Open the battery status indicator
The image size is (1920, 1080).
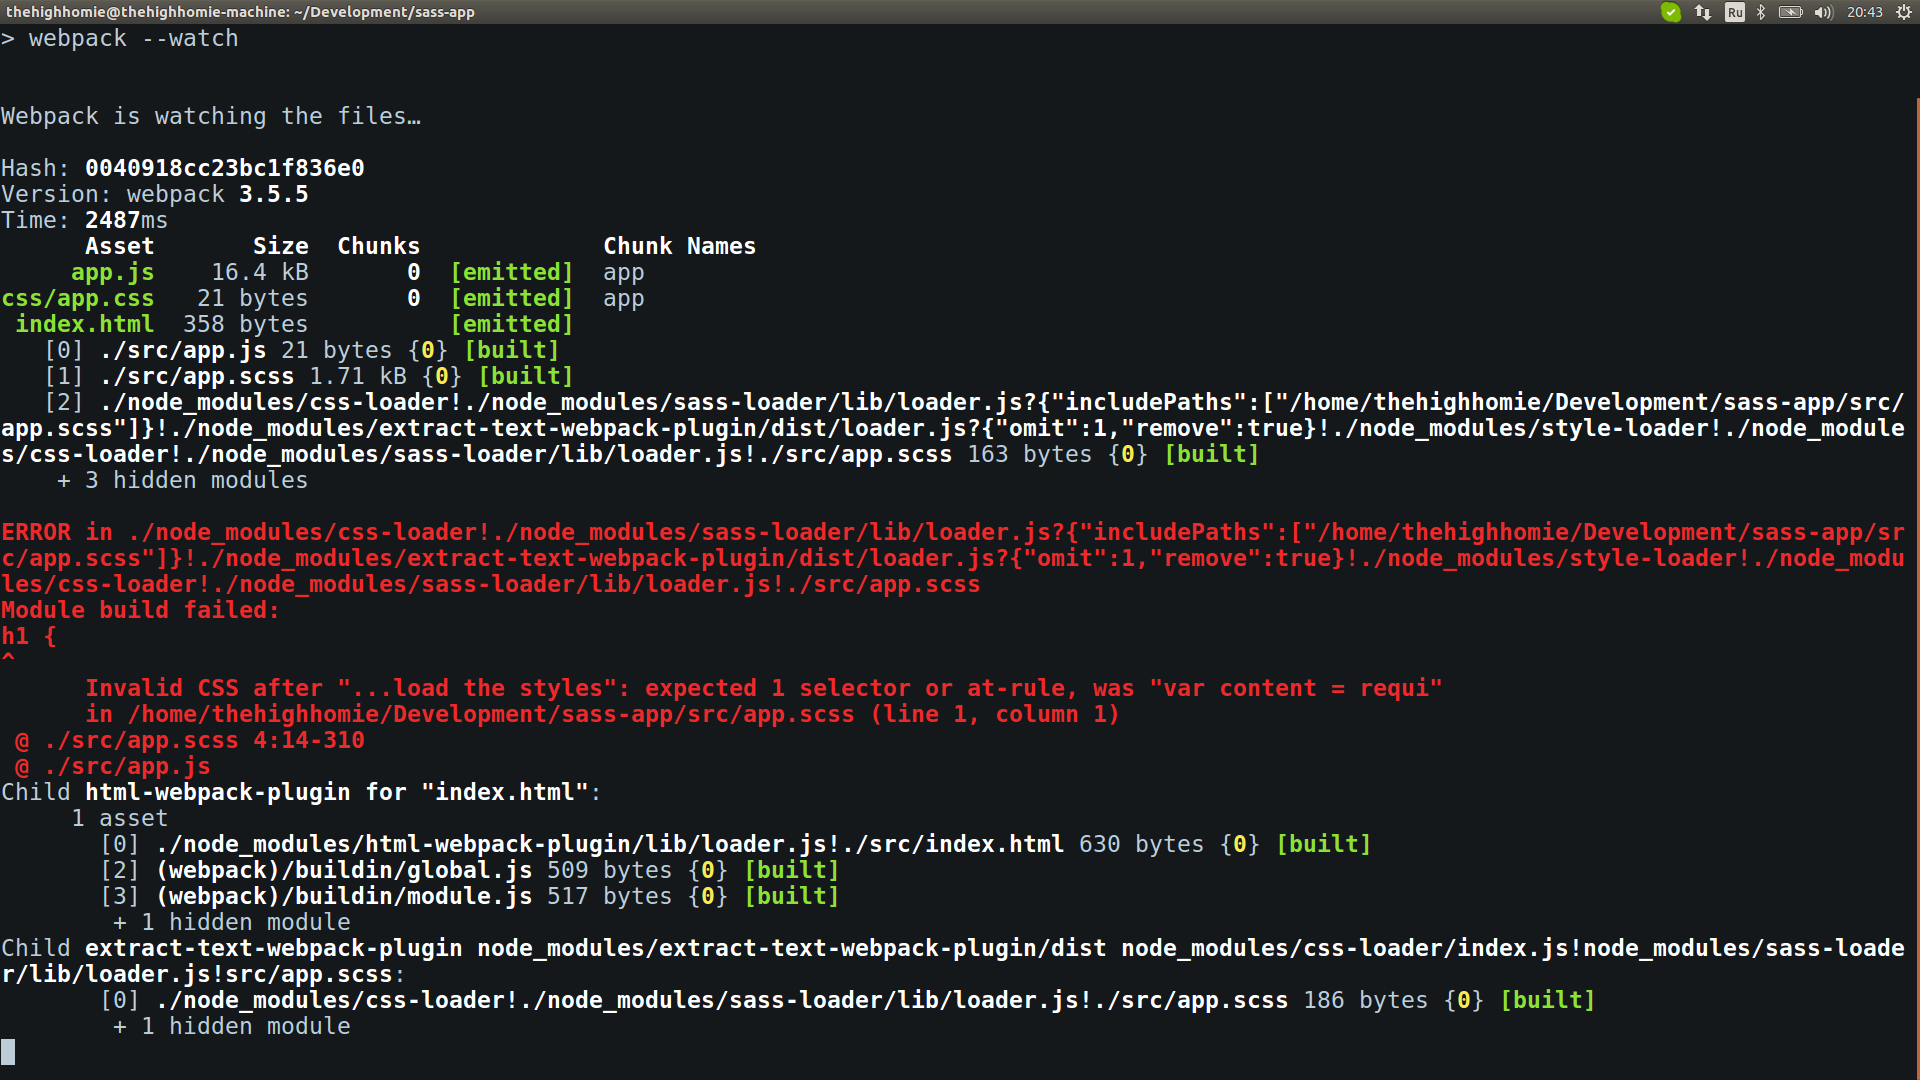[x=1791, y=12]
